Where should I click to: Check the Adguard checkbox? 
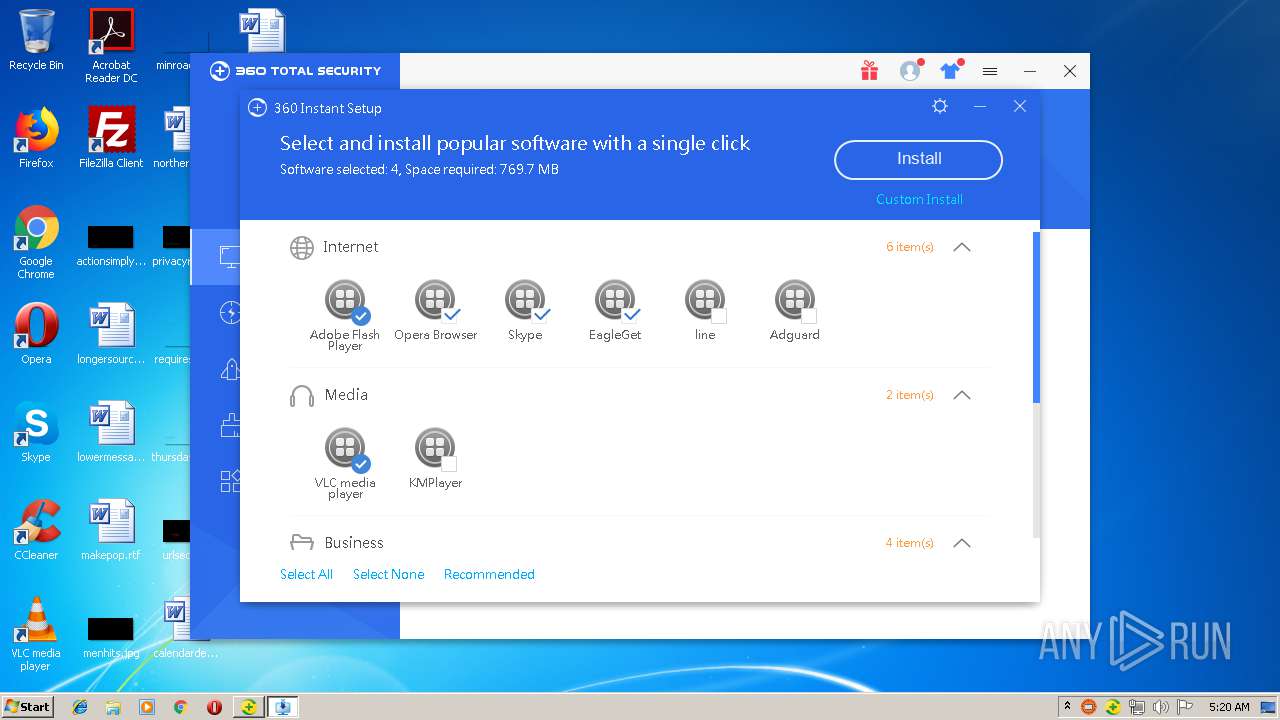[809, 316]
